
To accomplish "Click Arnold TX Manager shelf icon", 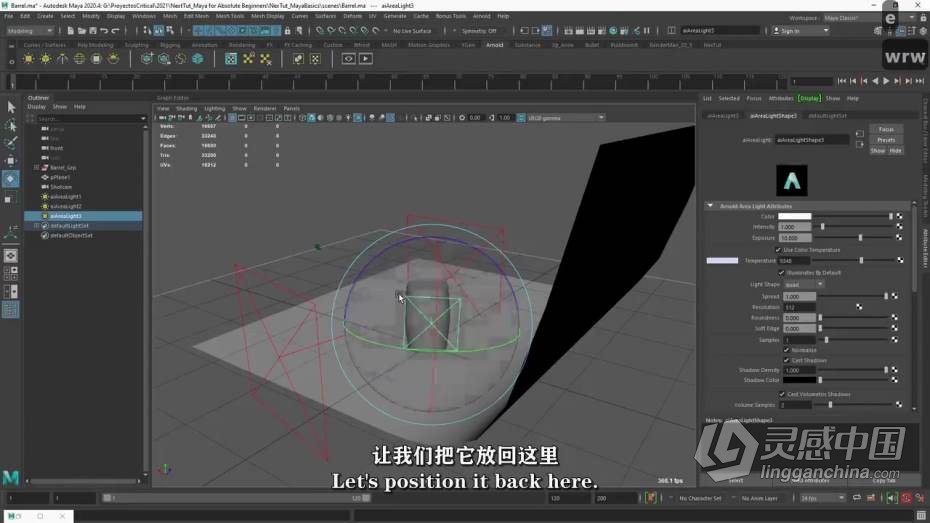I will pos(231,59).
